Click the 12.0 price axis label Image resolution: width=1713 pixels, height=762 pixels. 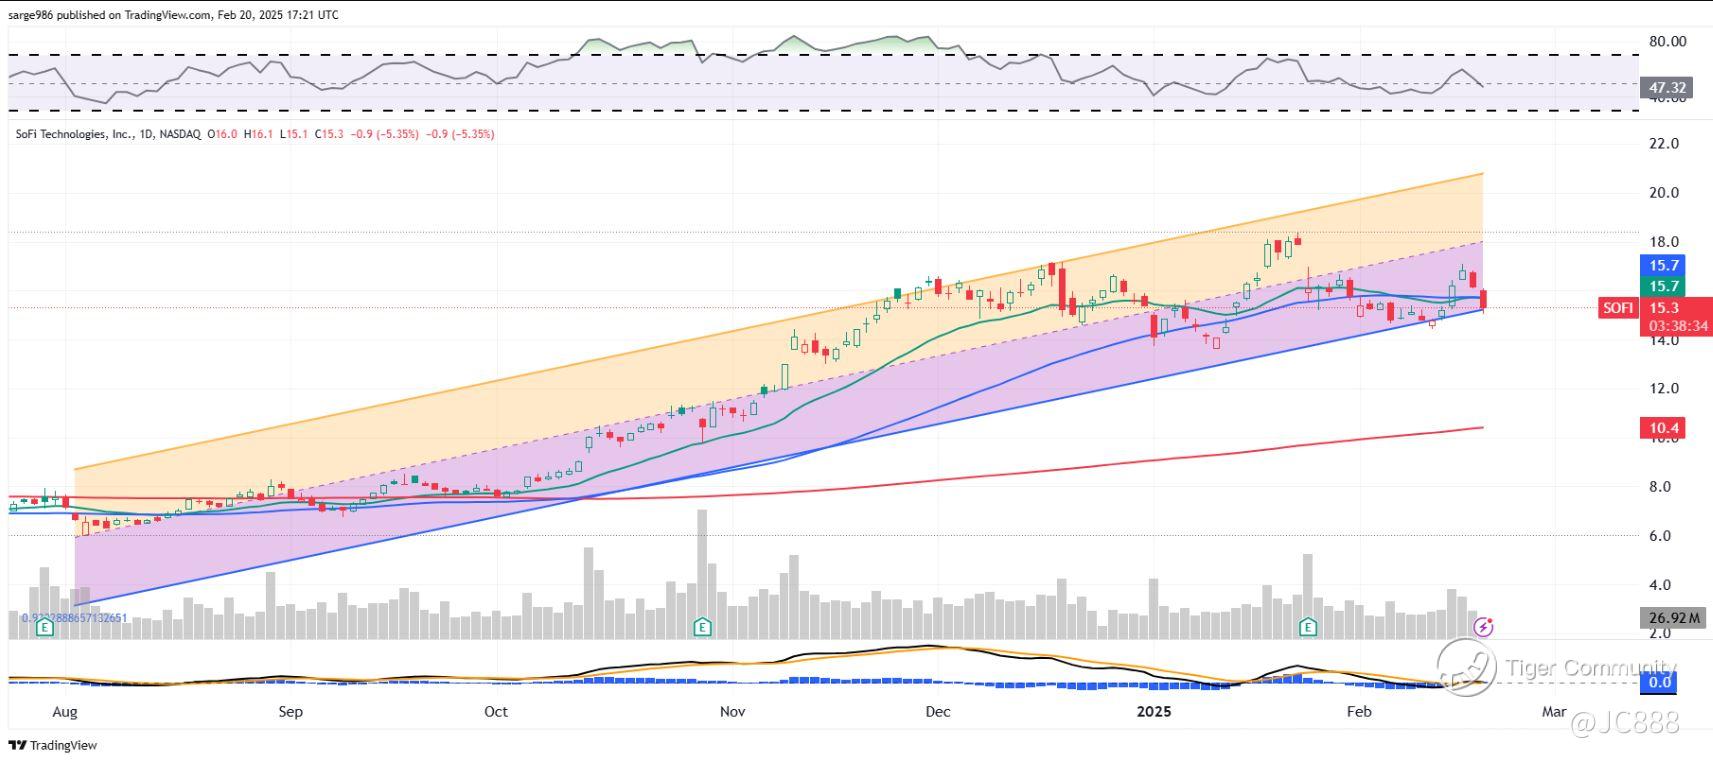coord(1663,389)
